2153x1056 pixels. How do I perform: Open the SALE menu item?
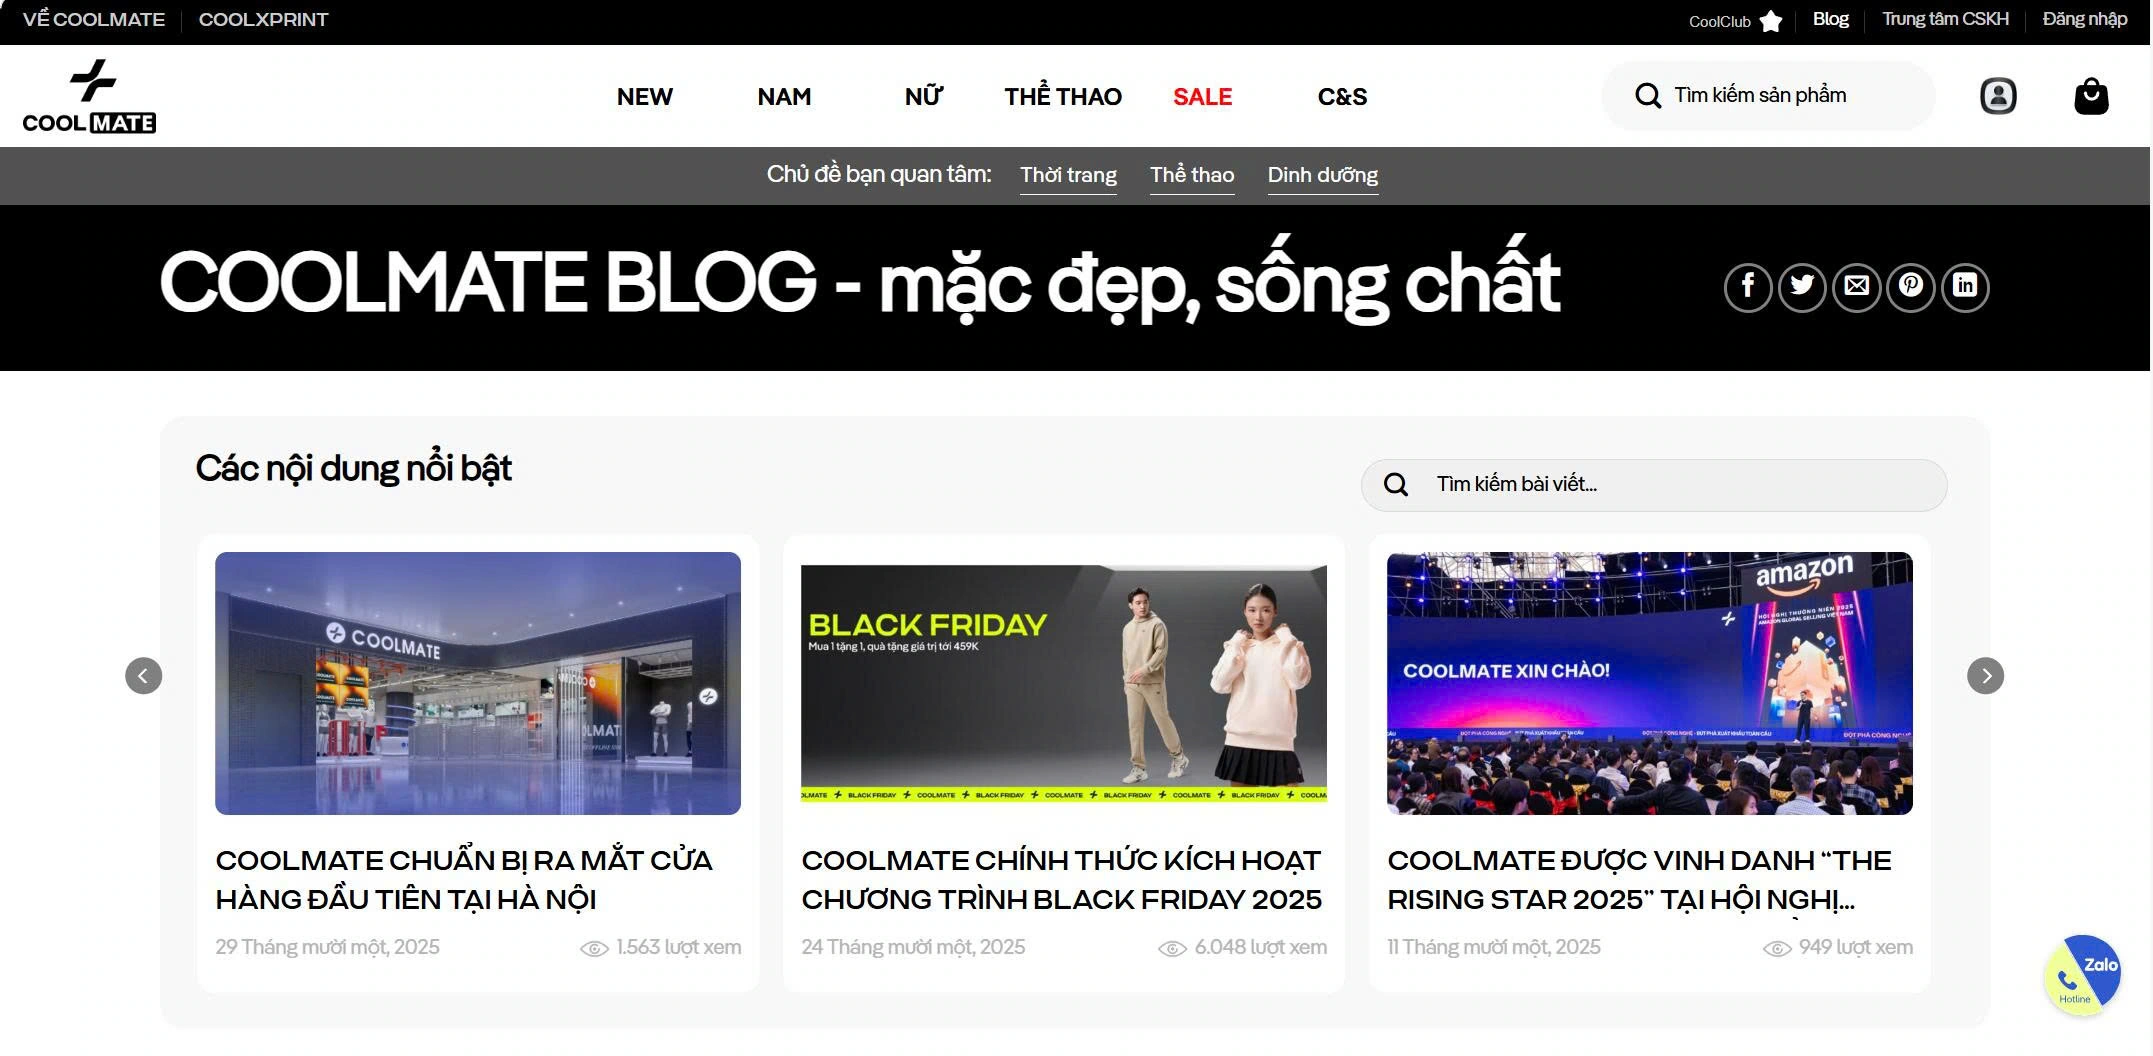pyautogui.click(x=1201, y=96)
